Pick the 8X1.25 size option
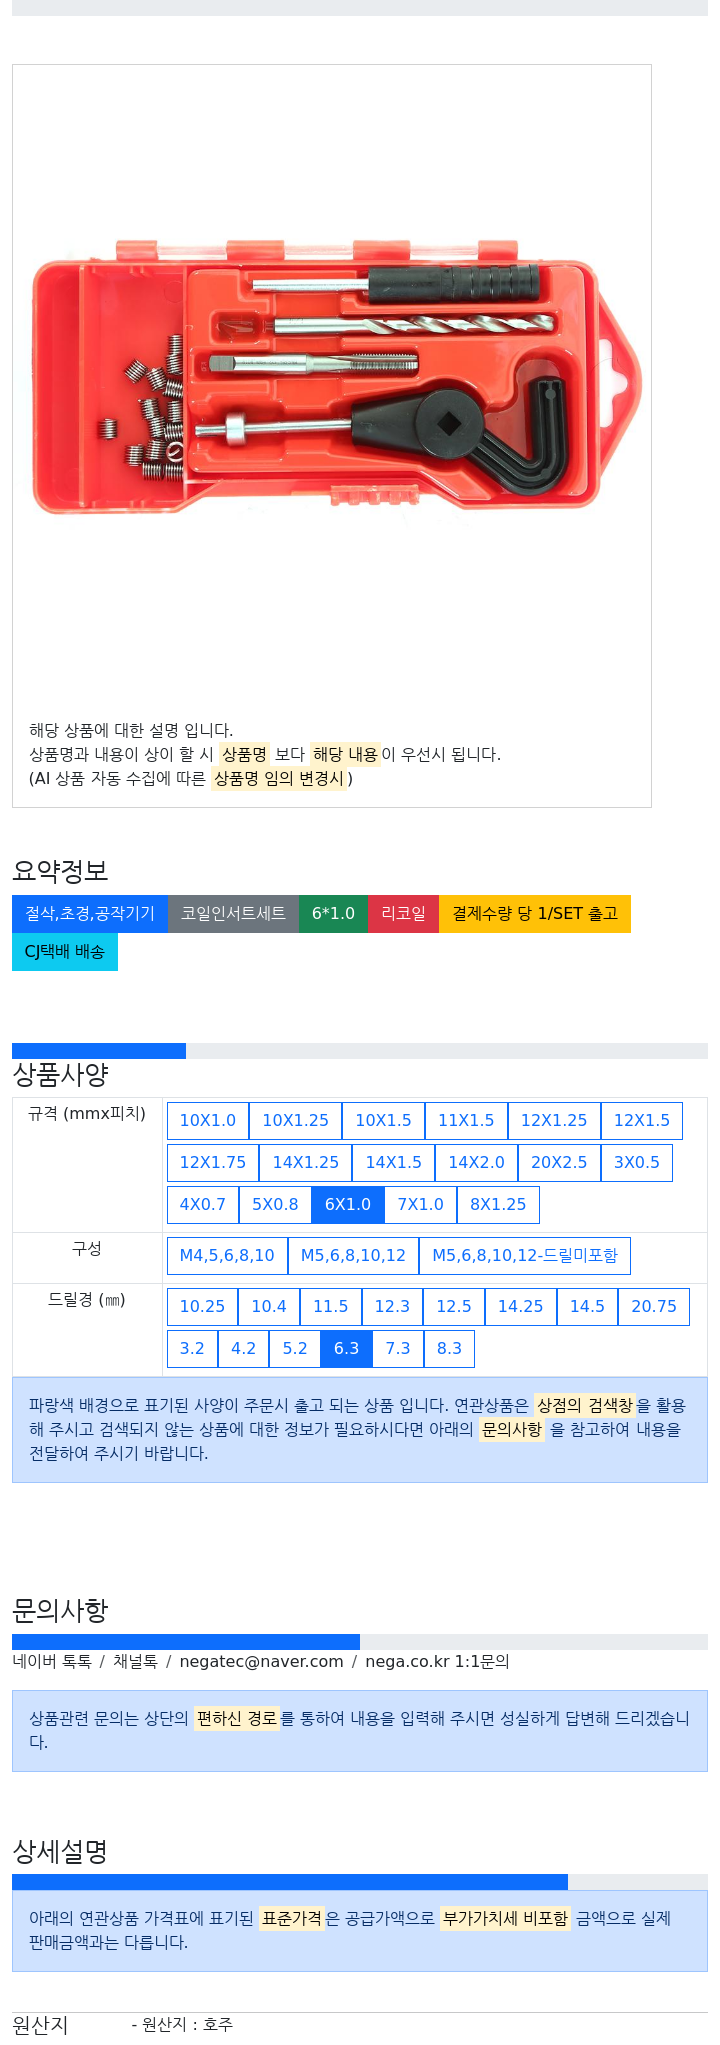Image resolution: width=720 pixels, height=2045 pixels. 498,1205
